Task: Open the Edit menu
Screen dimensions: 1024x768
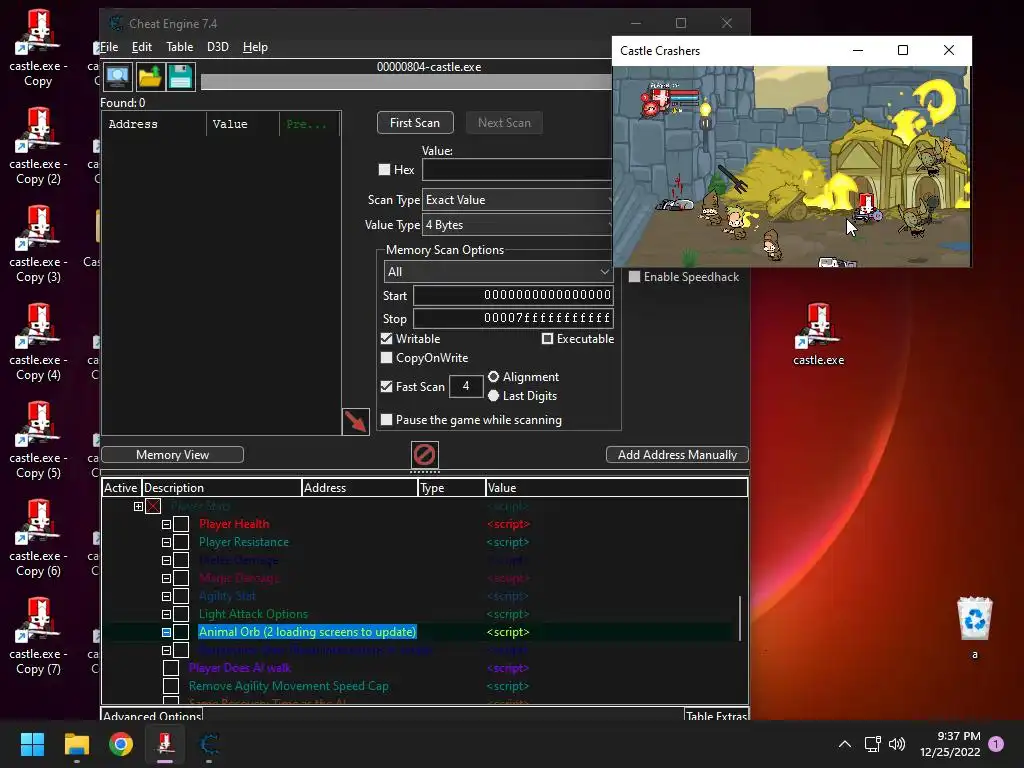Action: 142,47
